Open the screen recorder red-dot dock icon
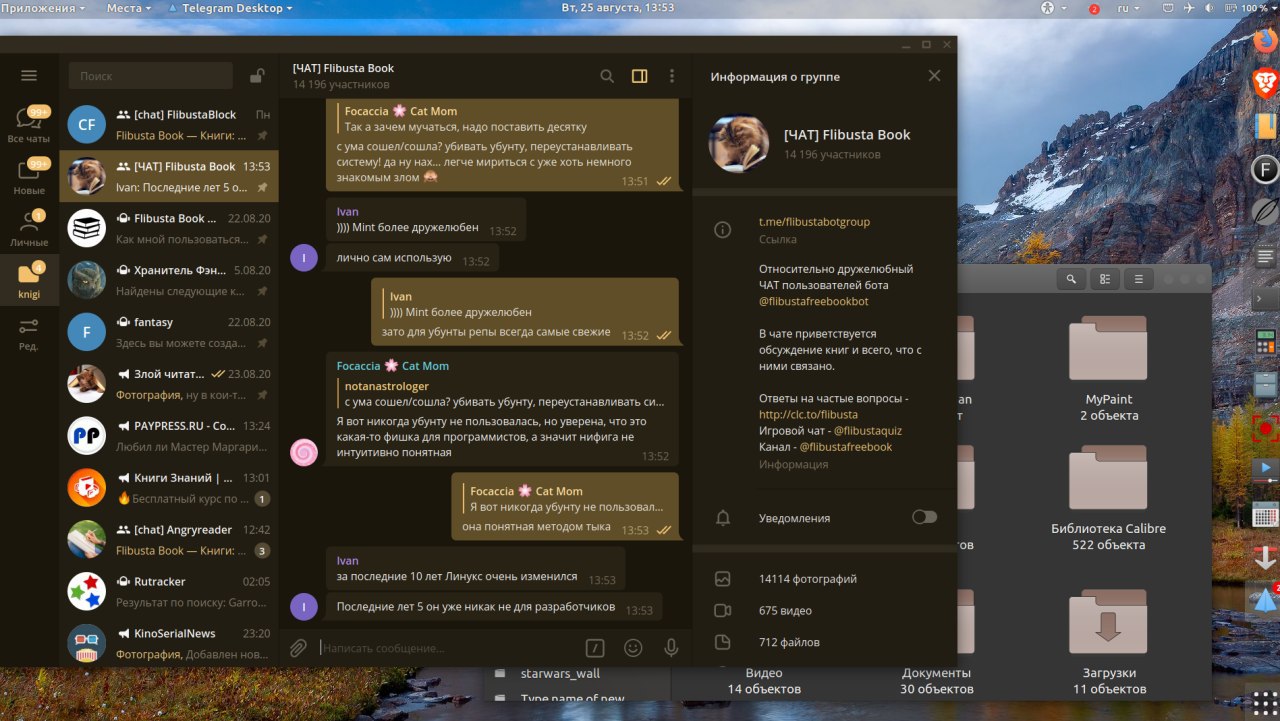This screenshot has height=721, width=1280. (1265, 428)
